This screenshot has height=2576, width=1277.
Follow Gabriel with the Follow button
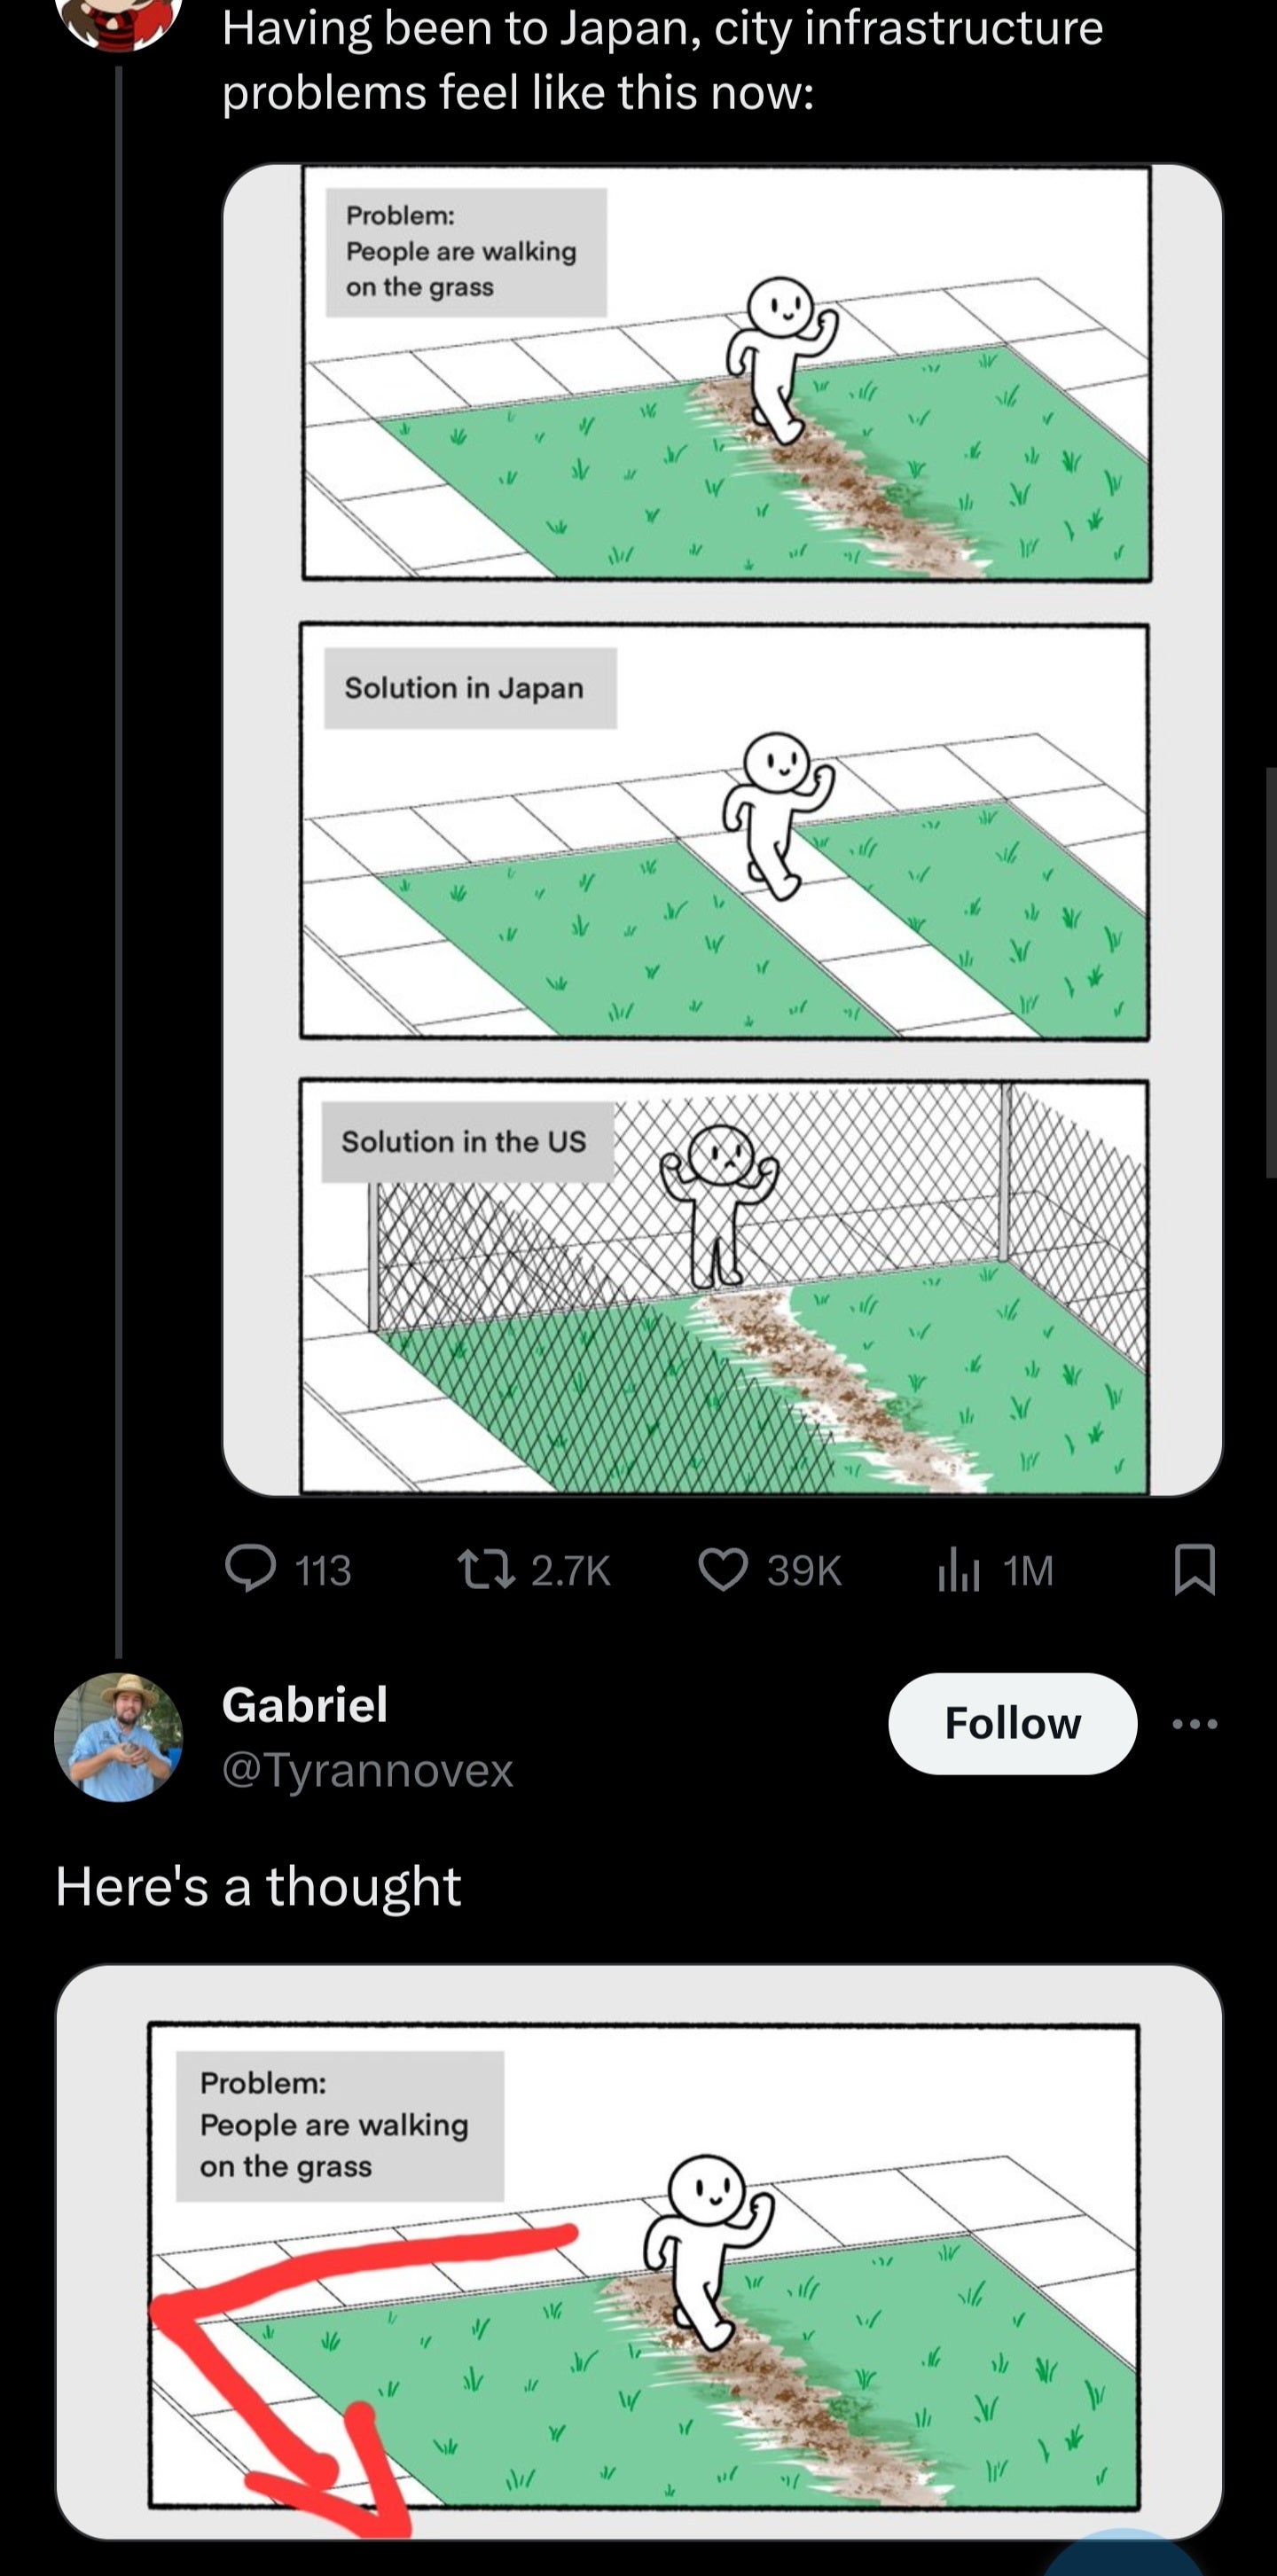point(1012,1724)
